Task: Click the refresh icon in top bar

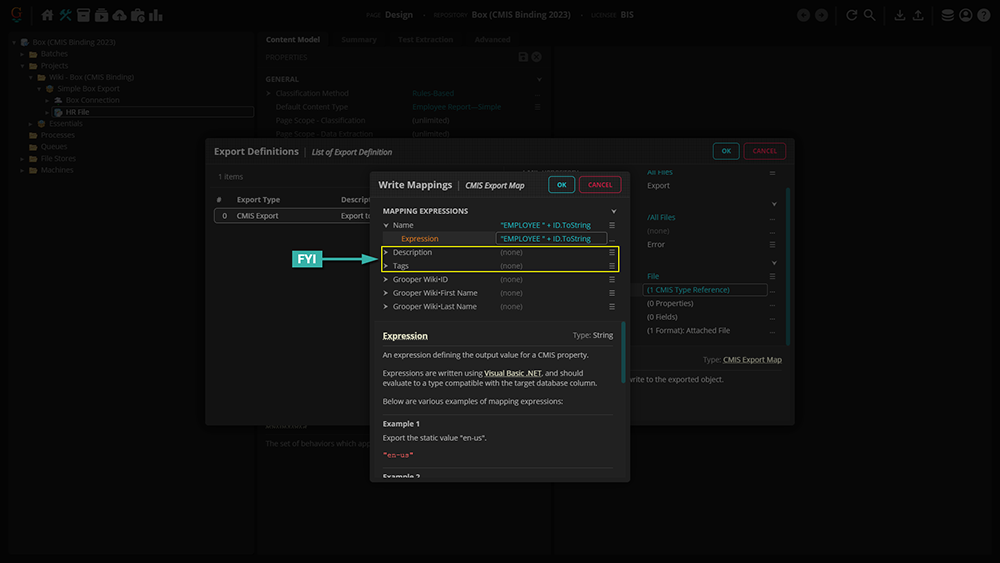Action: 852,15
